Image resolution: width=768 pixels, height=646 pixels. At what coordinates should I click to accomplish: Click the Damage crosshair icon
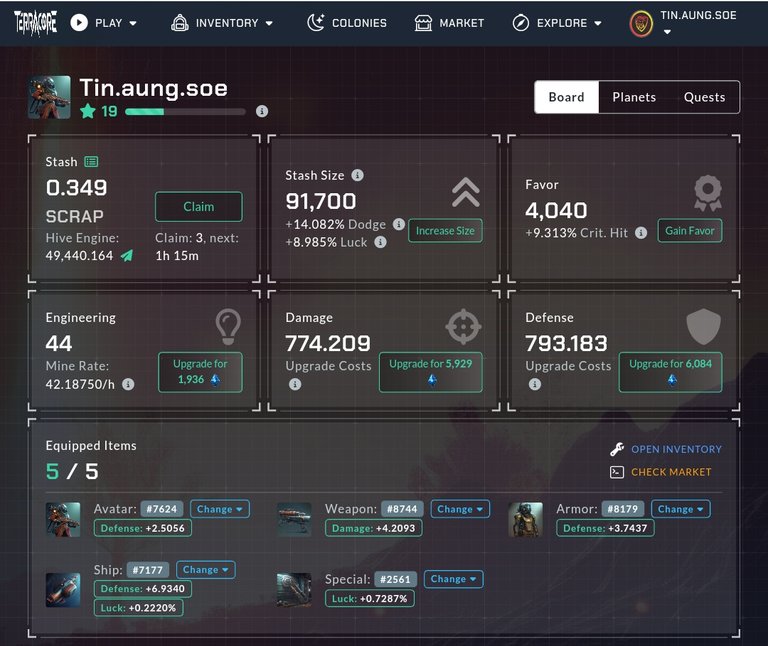click(463, 326)
